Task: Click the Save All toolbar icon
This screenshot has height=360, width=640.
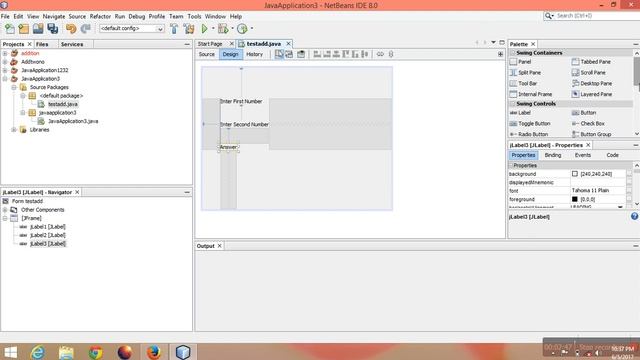Action: (53, 29)
